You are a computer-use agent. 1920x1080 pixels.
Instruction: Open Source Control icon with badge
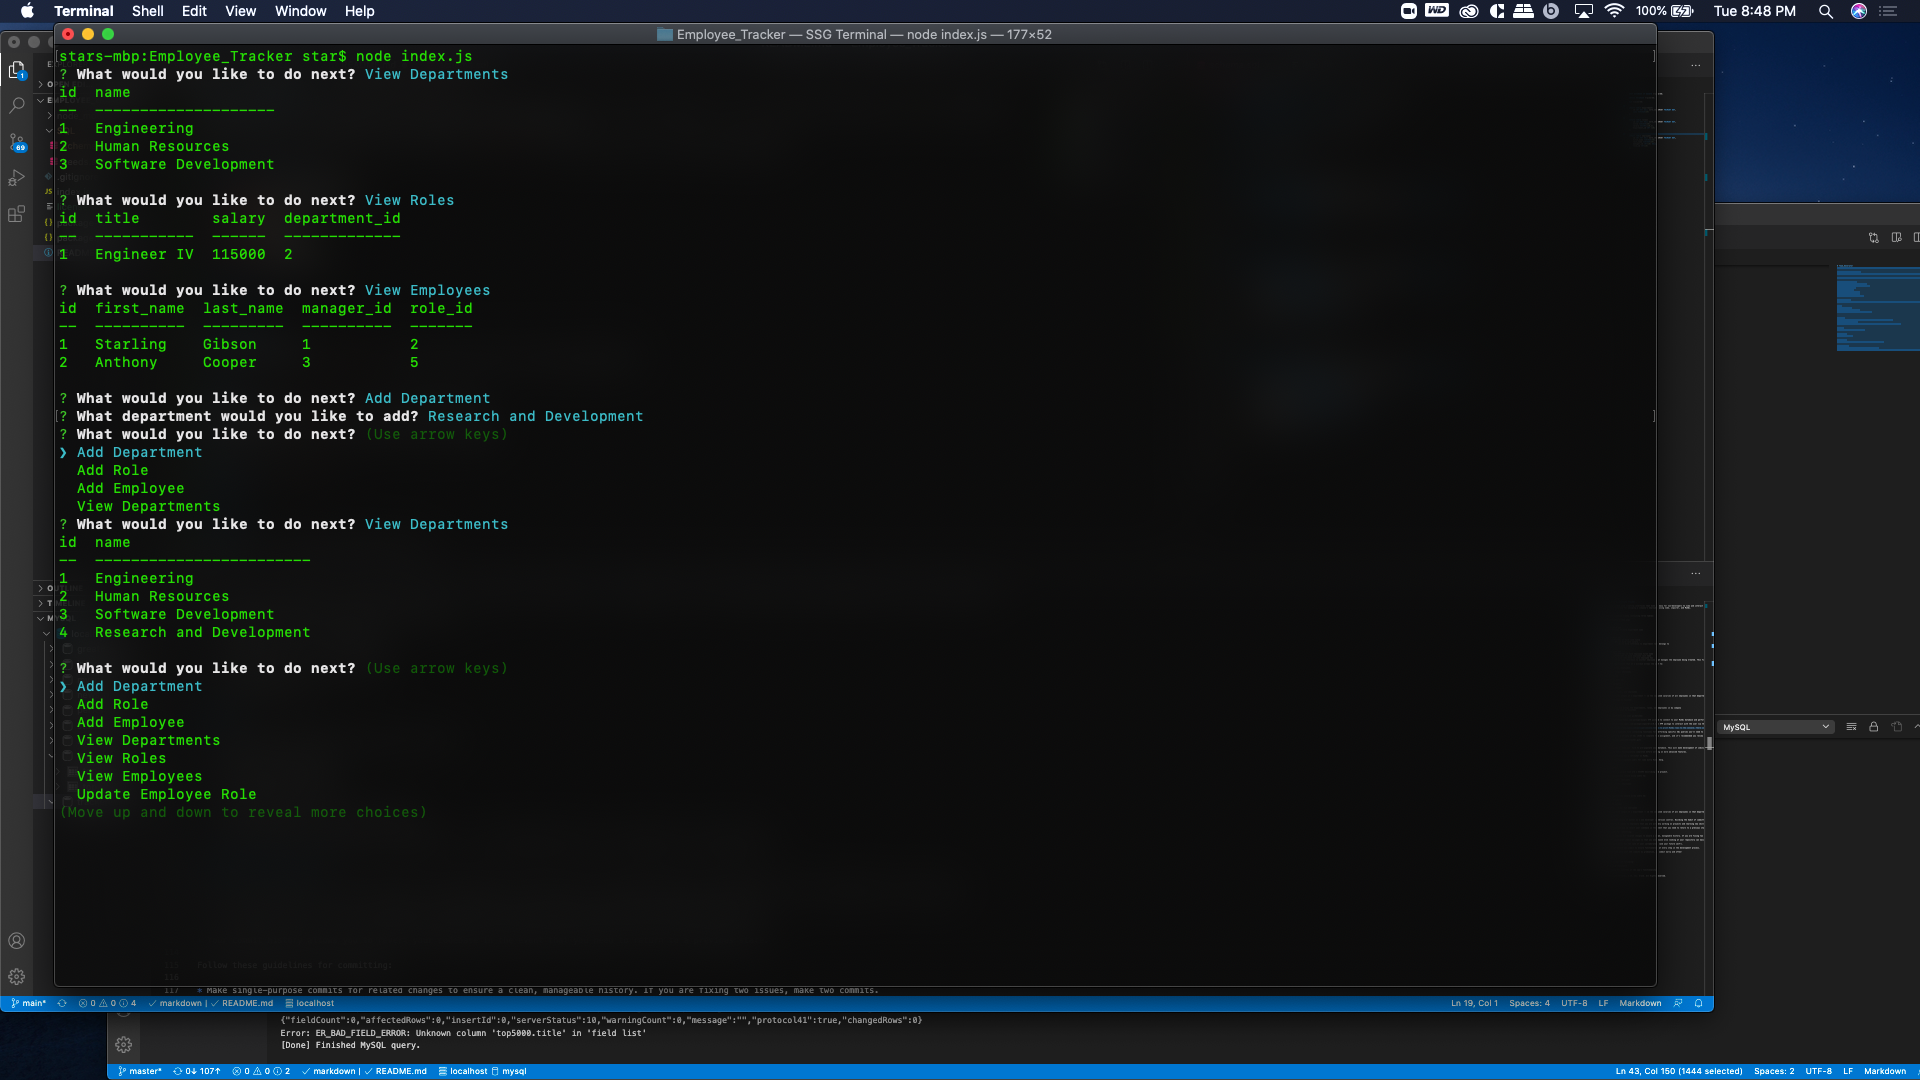pos(16,142)
